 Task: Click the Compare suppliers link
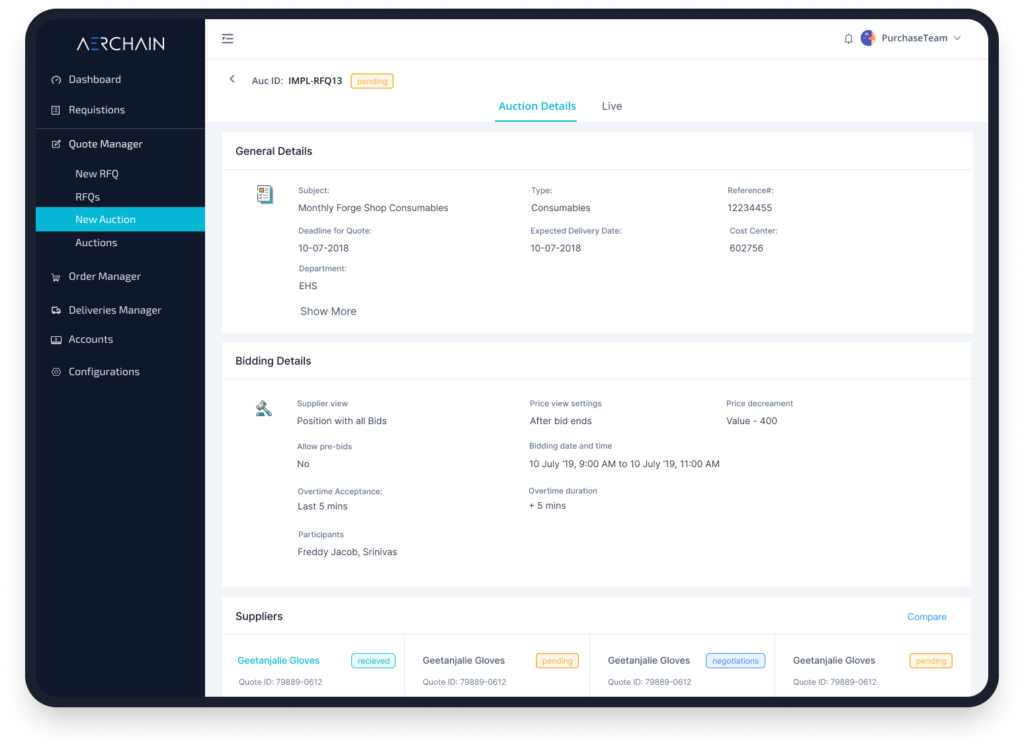pyautogui.click(x=926, y=617)
